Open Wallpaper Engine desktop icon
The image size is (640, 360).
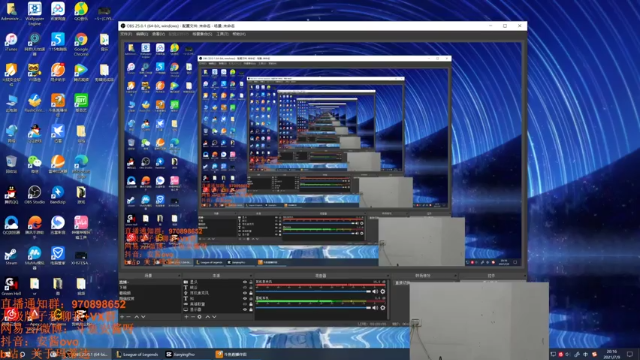coord(34,13)
